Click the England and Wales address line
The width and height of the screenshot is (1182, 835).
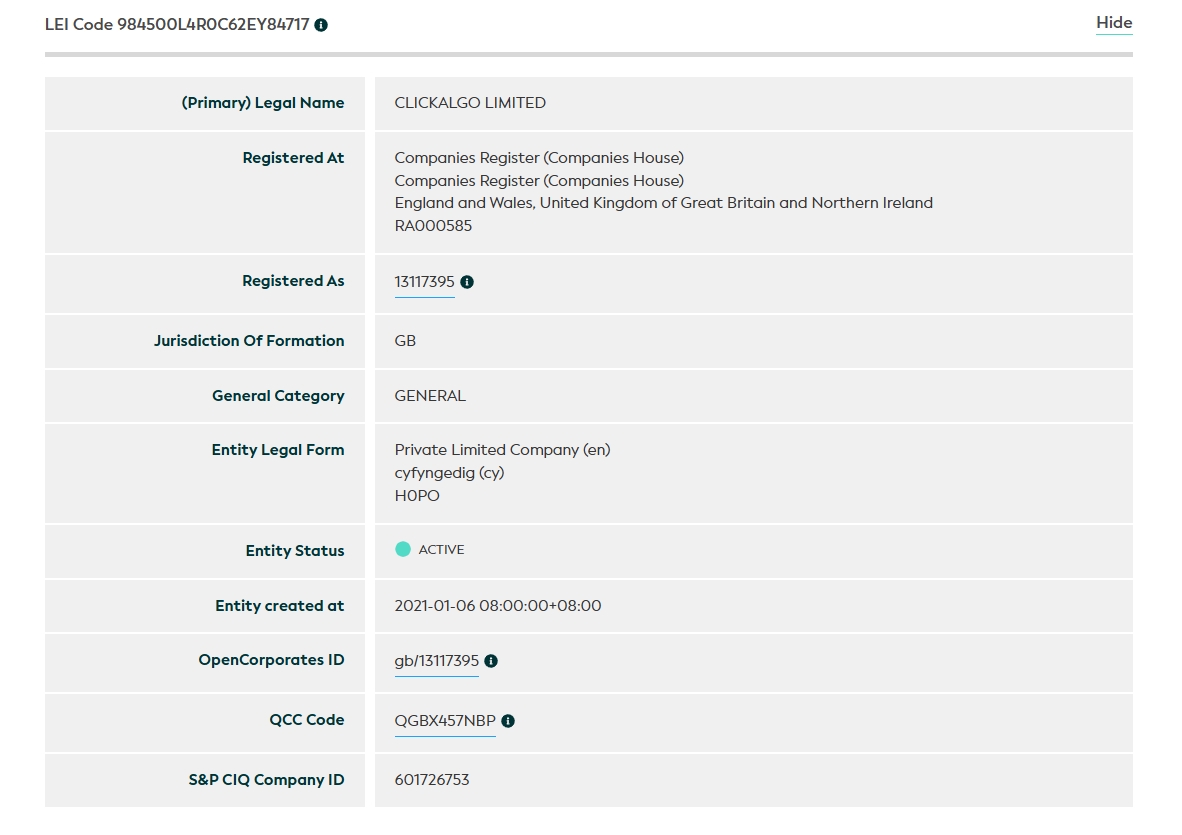coord(663,203)
